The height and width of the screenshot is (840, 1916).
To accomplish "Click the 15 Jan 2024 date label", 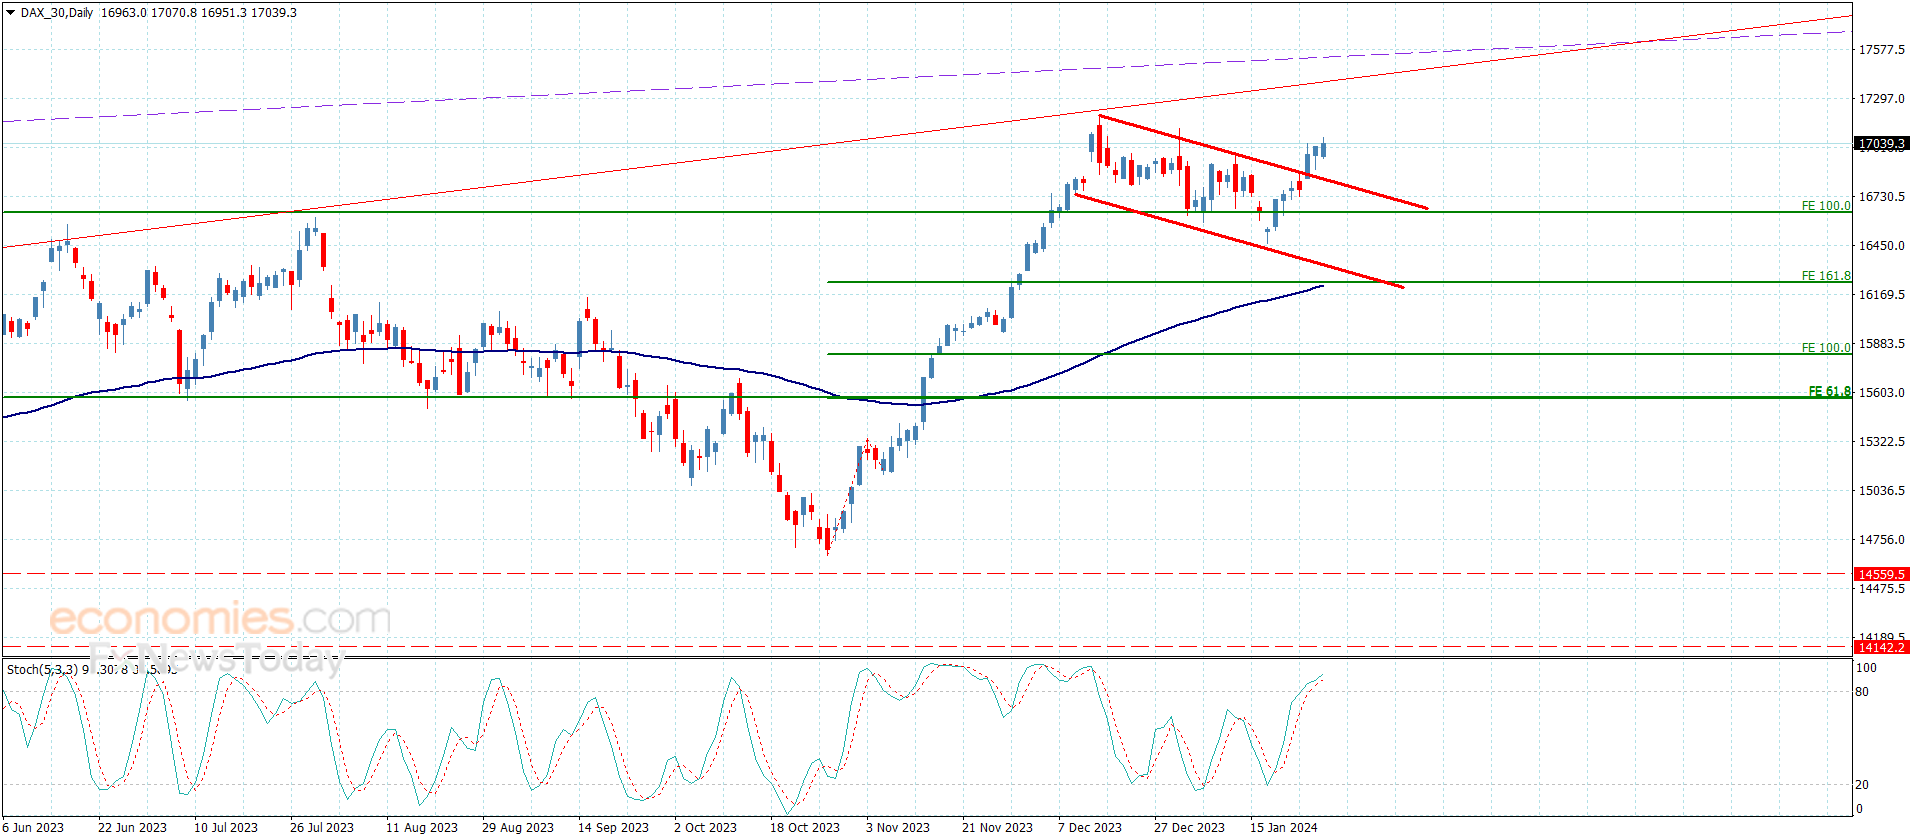I will point(1284,827).
